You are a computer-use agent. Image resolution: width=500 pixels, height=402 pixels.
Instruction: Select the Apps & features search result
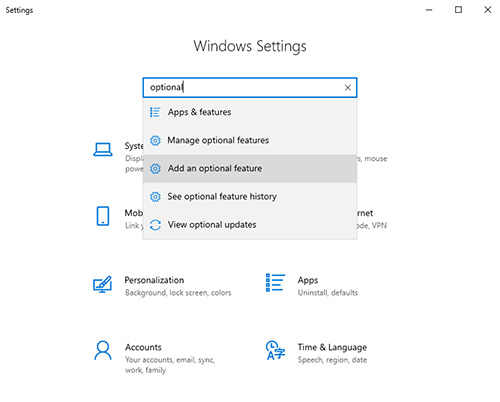point(250,112)
